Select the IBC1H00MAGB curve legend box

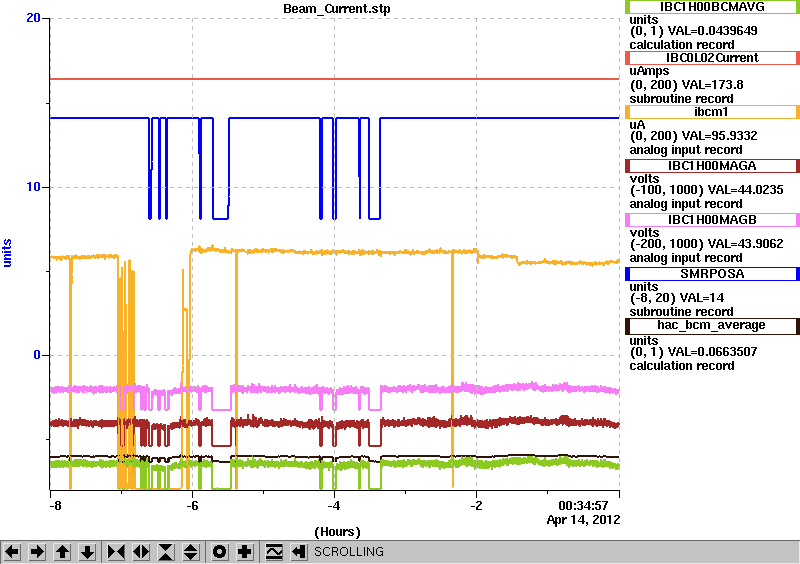point(712,220)
